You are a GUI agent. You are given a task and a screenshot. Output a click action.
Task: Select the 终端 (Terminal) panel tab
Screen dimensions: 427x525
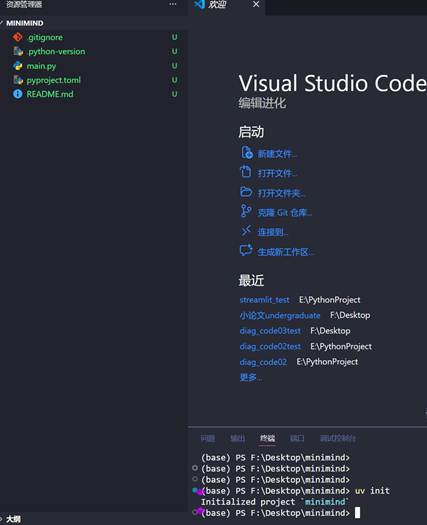click(x=267, y=438)
